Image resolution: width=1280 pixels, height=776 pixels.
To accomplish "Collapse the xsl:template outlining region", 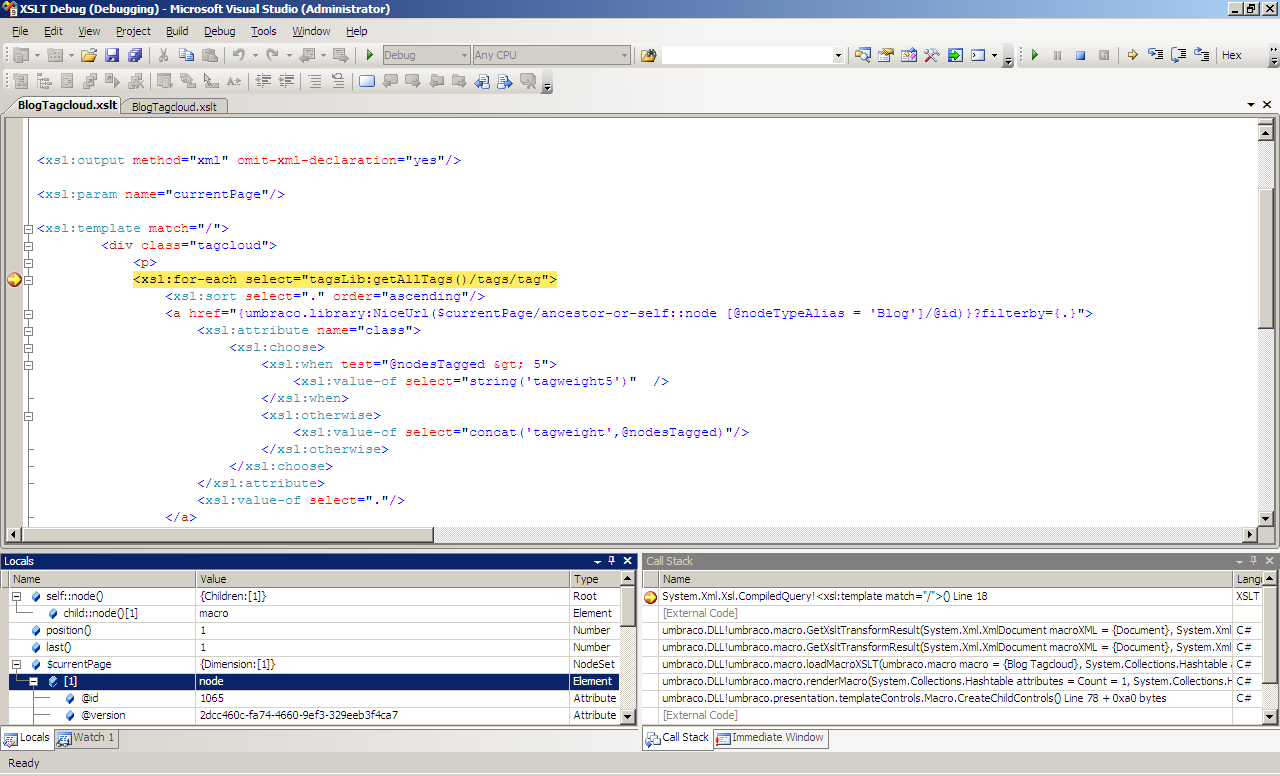I will click(x=29, y=229).
